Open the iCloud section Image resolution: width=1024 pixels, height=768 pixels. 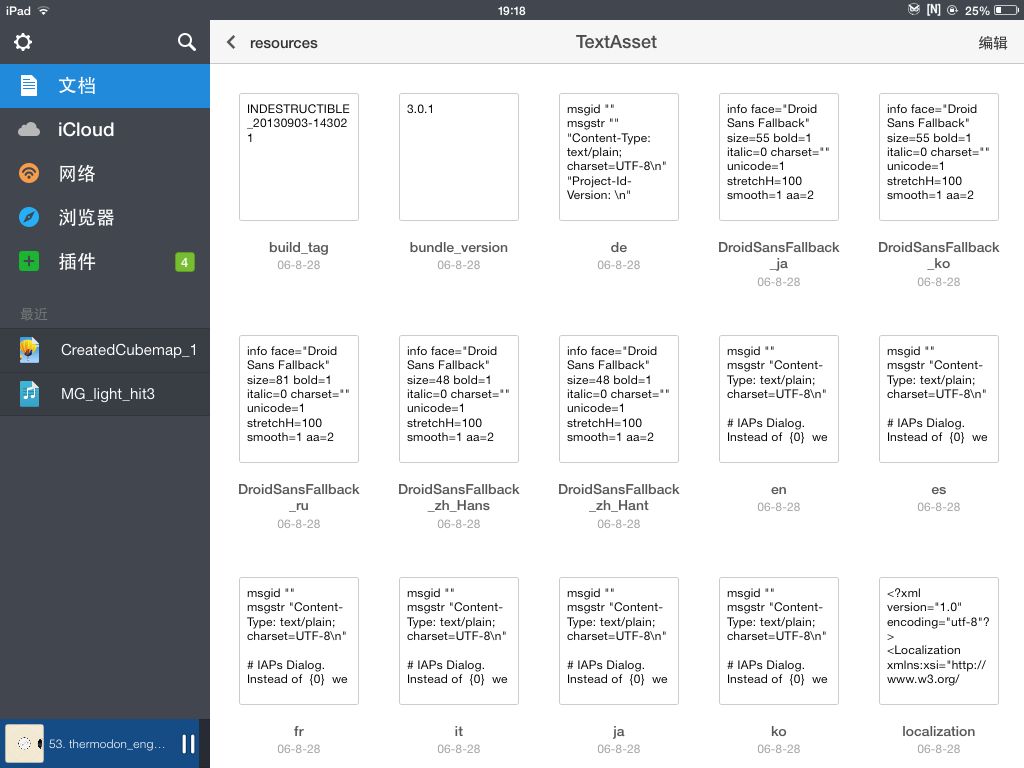tap(104, 129)
